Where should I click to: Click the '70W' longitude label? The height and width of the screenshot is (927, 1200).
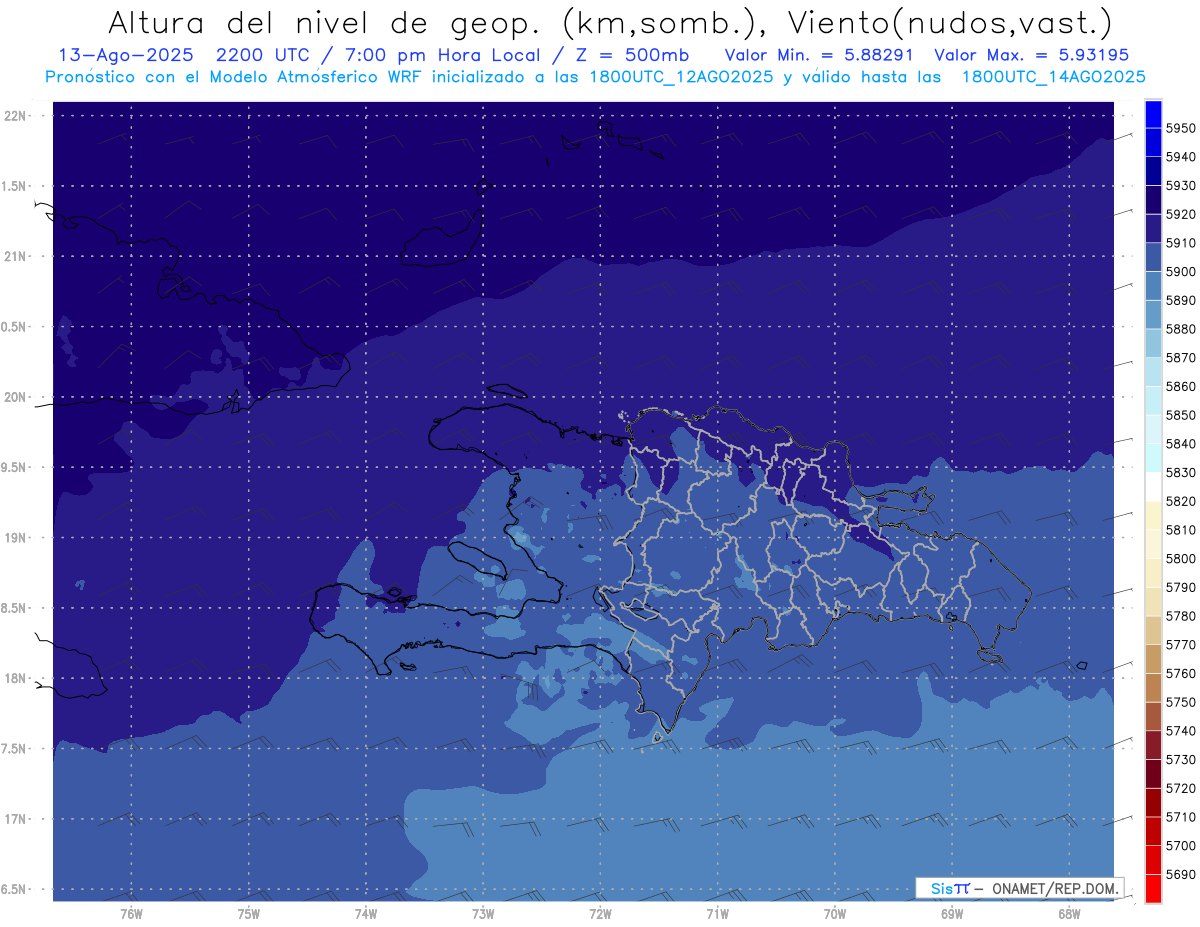(x=834, y=913)
